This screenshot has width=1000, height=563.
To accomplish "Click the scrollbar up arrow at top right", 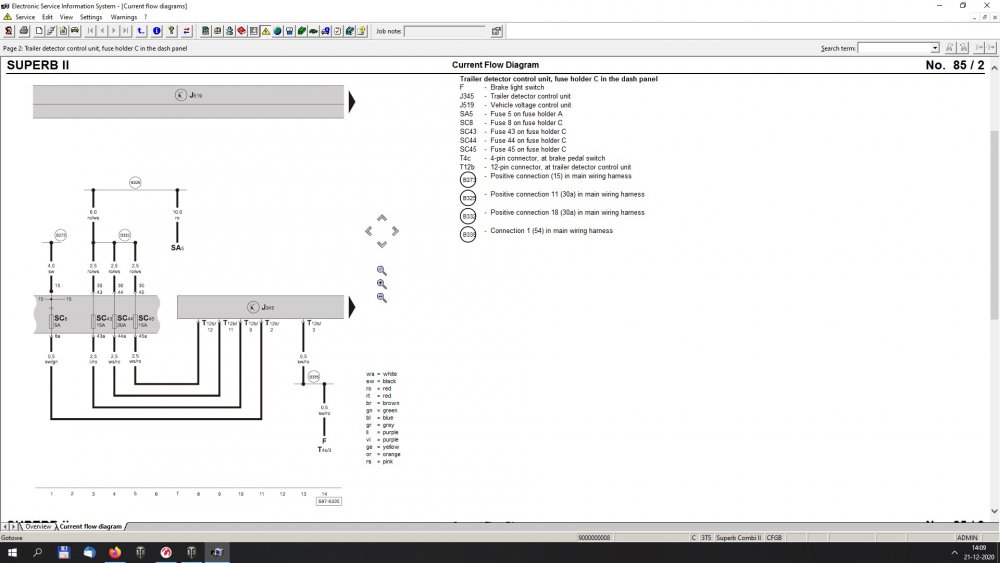I will pos(994,66).
